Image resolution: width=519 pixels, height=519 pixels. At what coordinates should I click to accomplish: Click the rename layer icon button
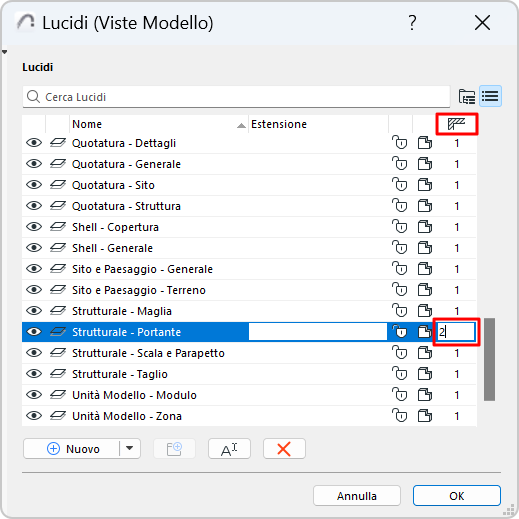(229, 449)
